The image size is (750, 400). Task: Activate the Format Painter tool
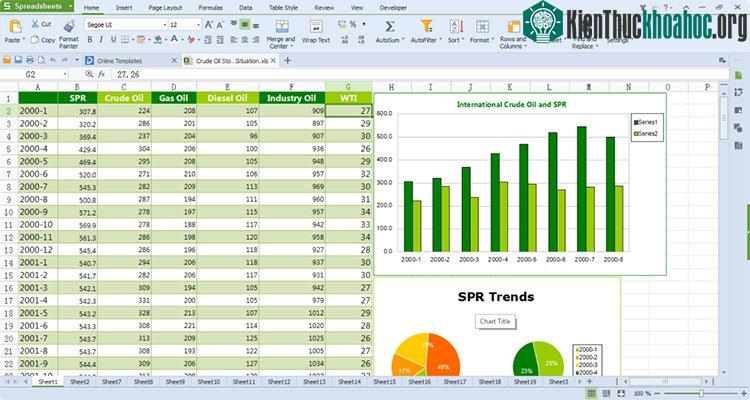pyautogui.click(x=68, y=34)
